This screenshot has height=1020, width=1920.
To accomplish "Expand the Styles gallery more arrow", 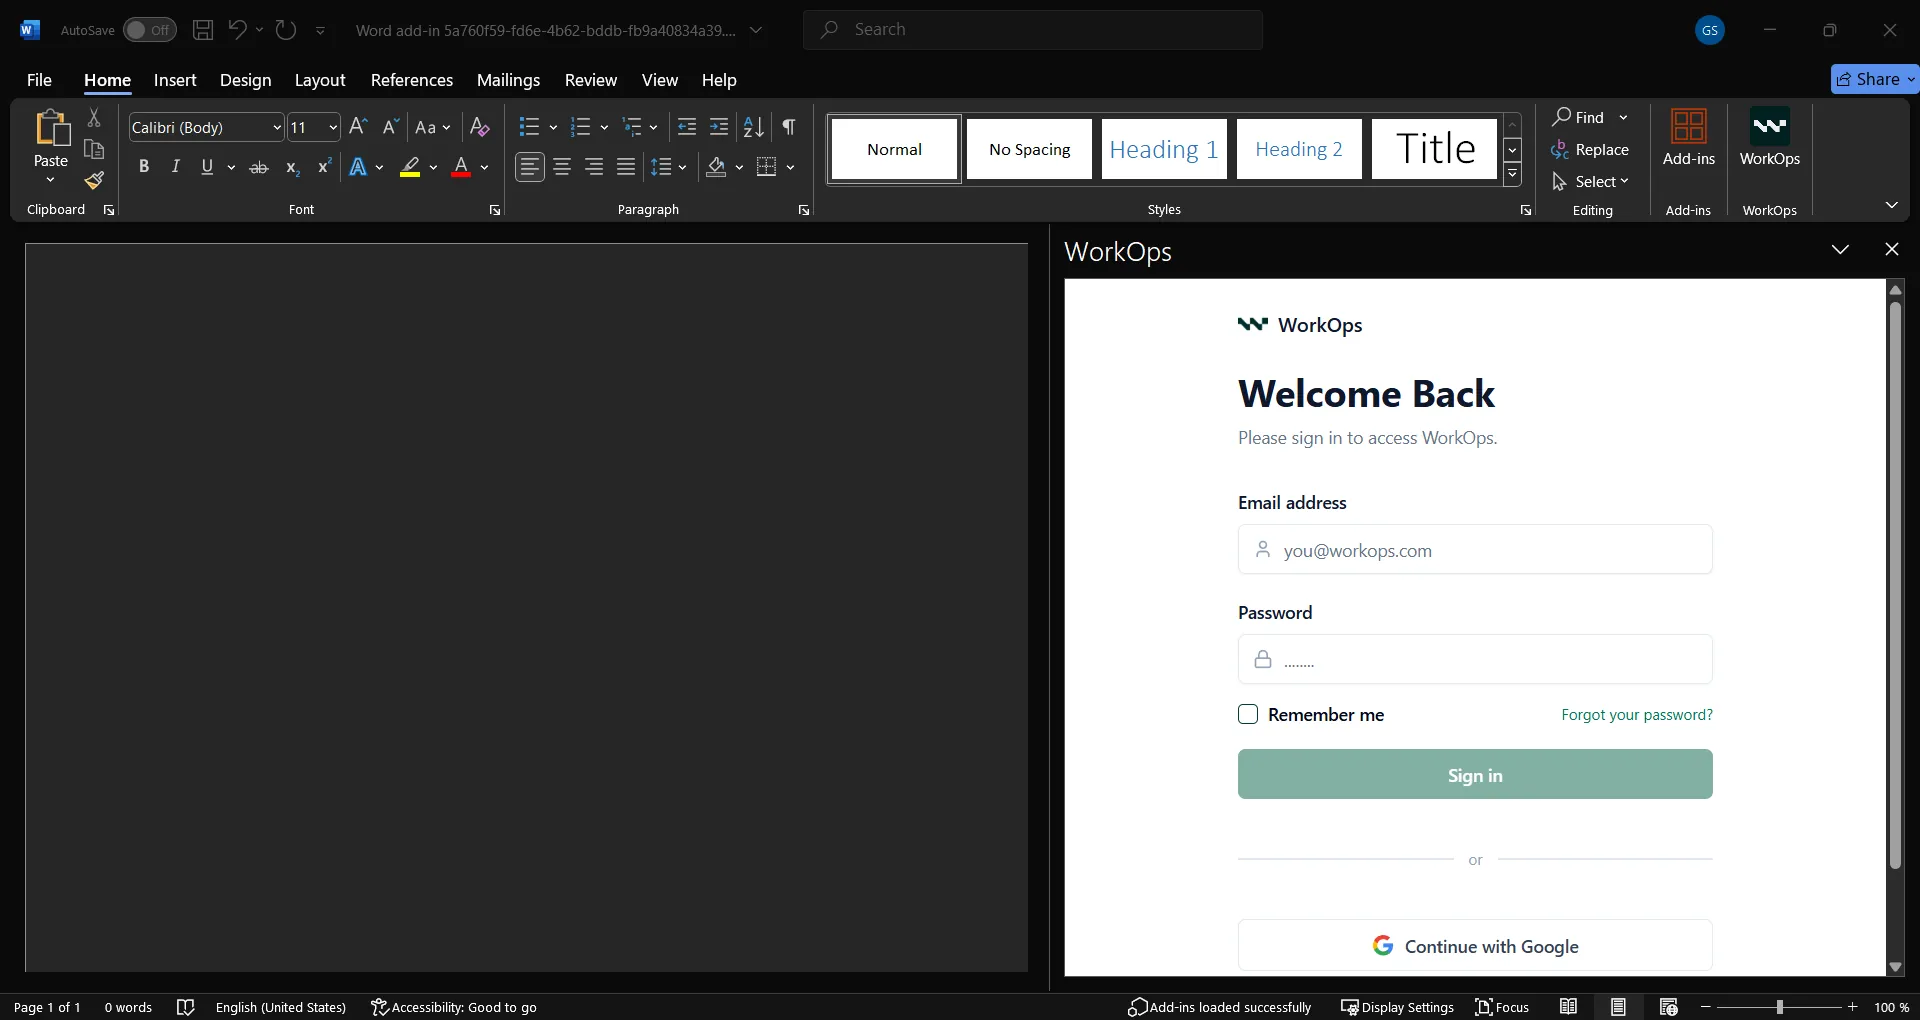I will 1512,174.
